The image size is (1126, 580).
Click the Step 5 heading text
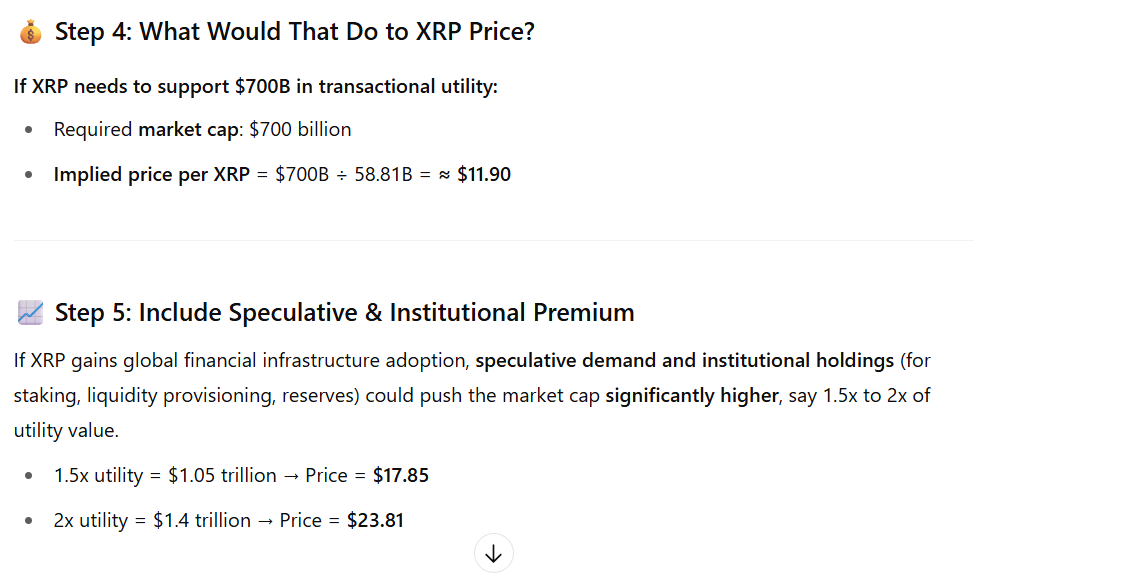344,313
